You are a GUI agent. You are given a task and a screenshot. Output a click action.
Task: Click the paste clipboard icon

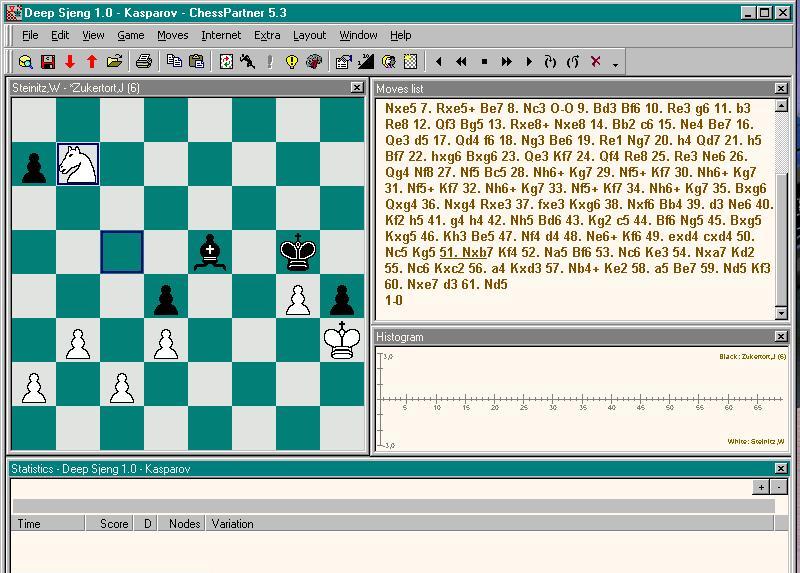(x=196, y=62)
